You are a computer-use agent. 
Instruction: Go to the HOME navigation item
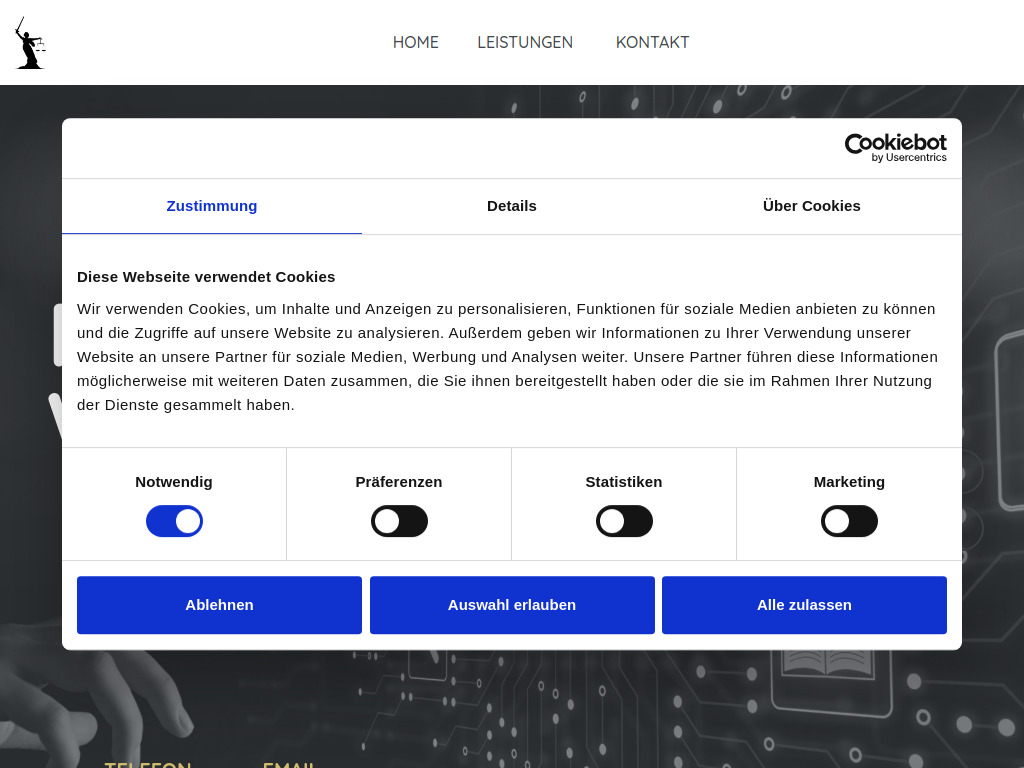tap(415, 42)
